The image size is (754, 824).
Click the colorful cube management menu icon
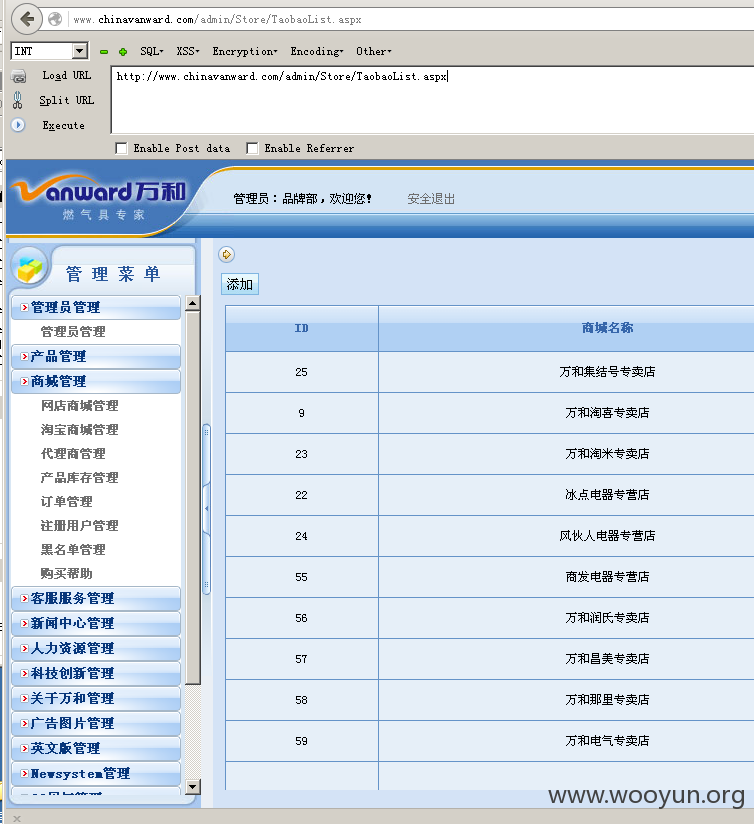[30, 268]
